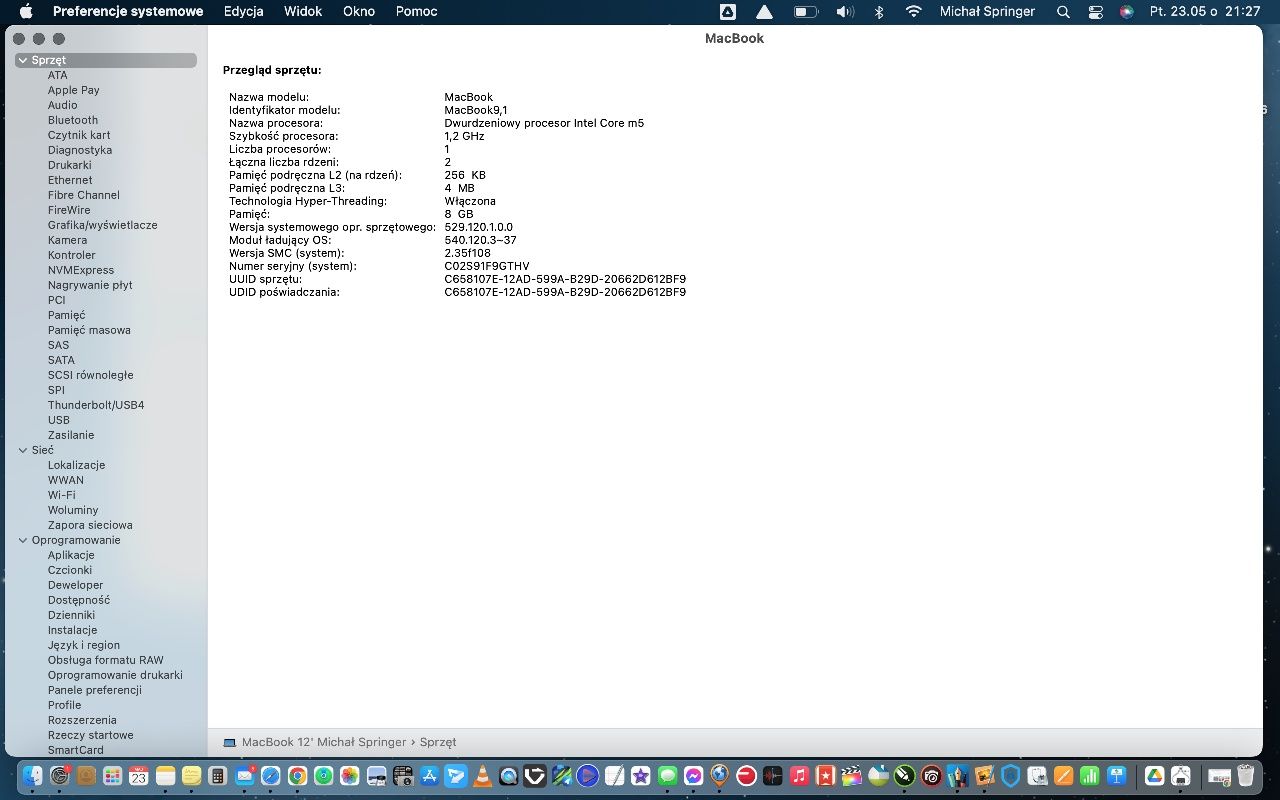The width and height of the screenshot is (1280, 800).
Task: Open the Widok menu
Action: [303, 11]
